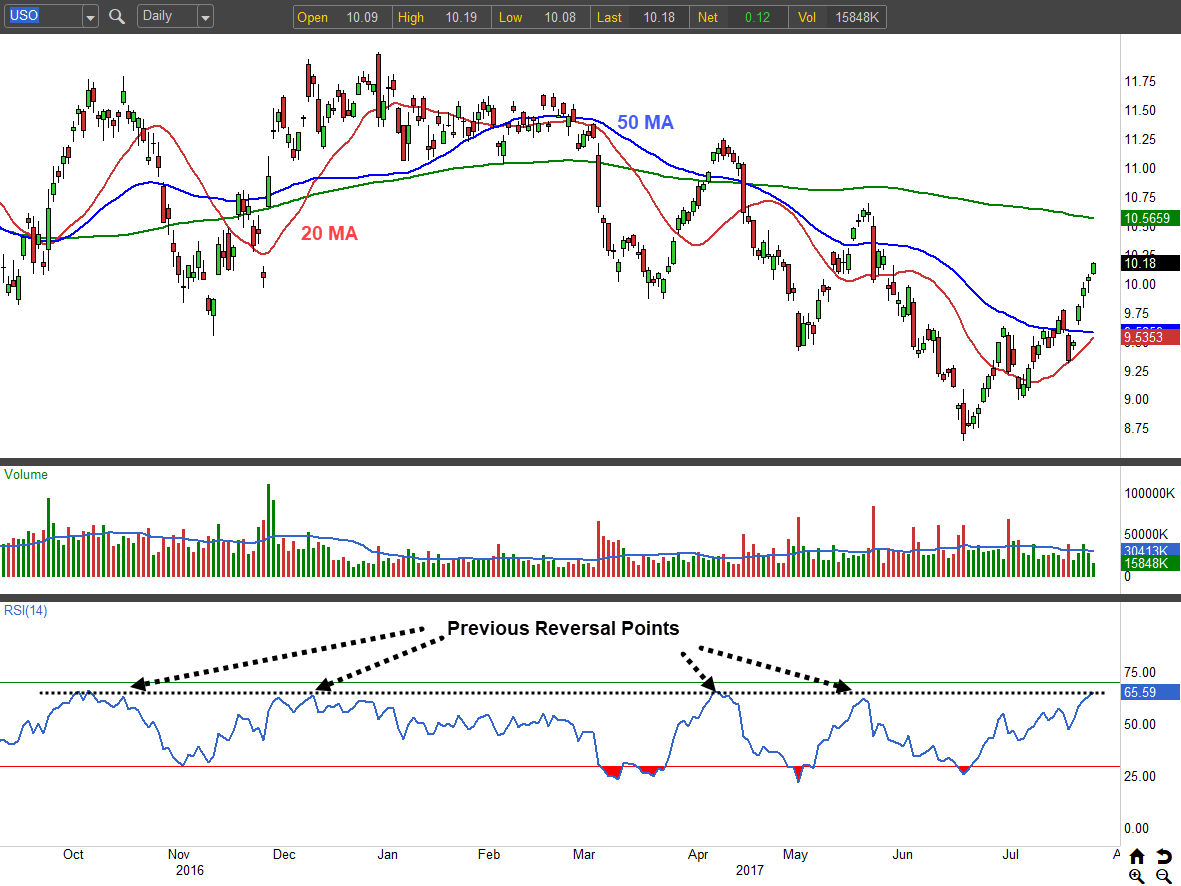Zoom in using the plus magnifier icon
This screenshot has height=886, width=1181.
coord(1137,876)
